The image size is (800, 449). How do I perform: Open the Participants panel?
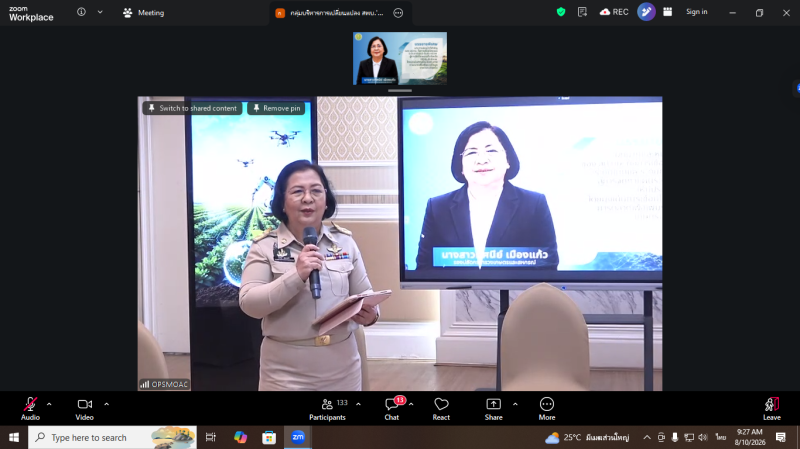[328, 409]
